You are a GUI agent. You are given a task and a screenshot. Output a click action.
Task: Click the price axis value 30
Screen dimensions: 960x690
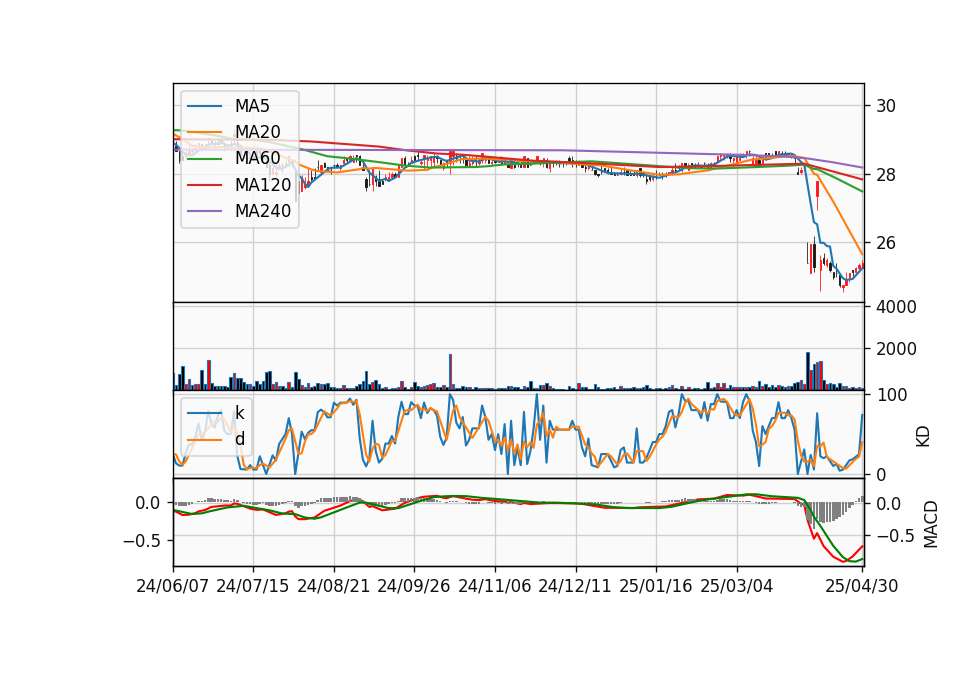886,106
